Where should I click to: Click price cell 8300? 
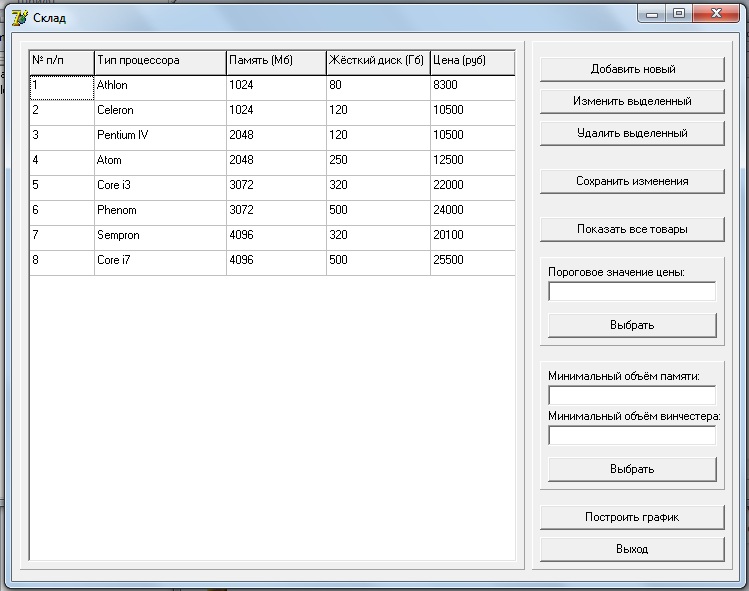pyautogui.click(x=473, y=88)
